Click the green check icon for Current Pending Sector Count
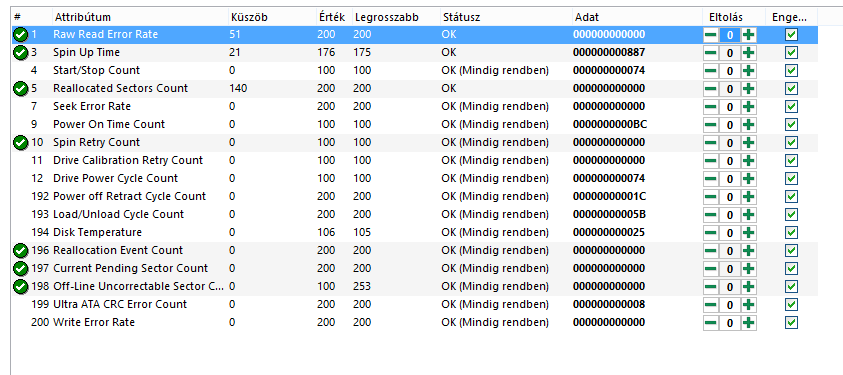The height and width of the screenshot is (375, 843). pos(20,269)
